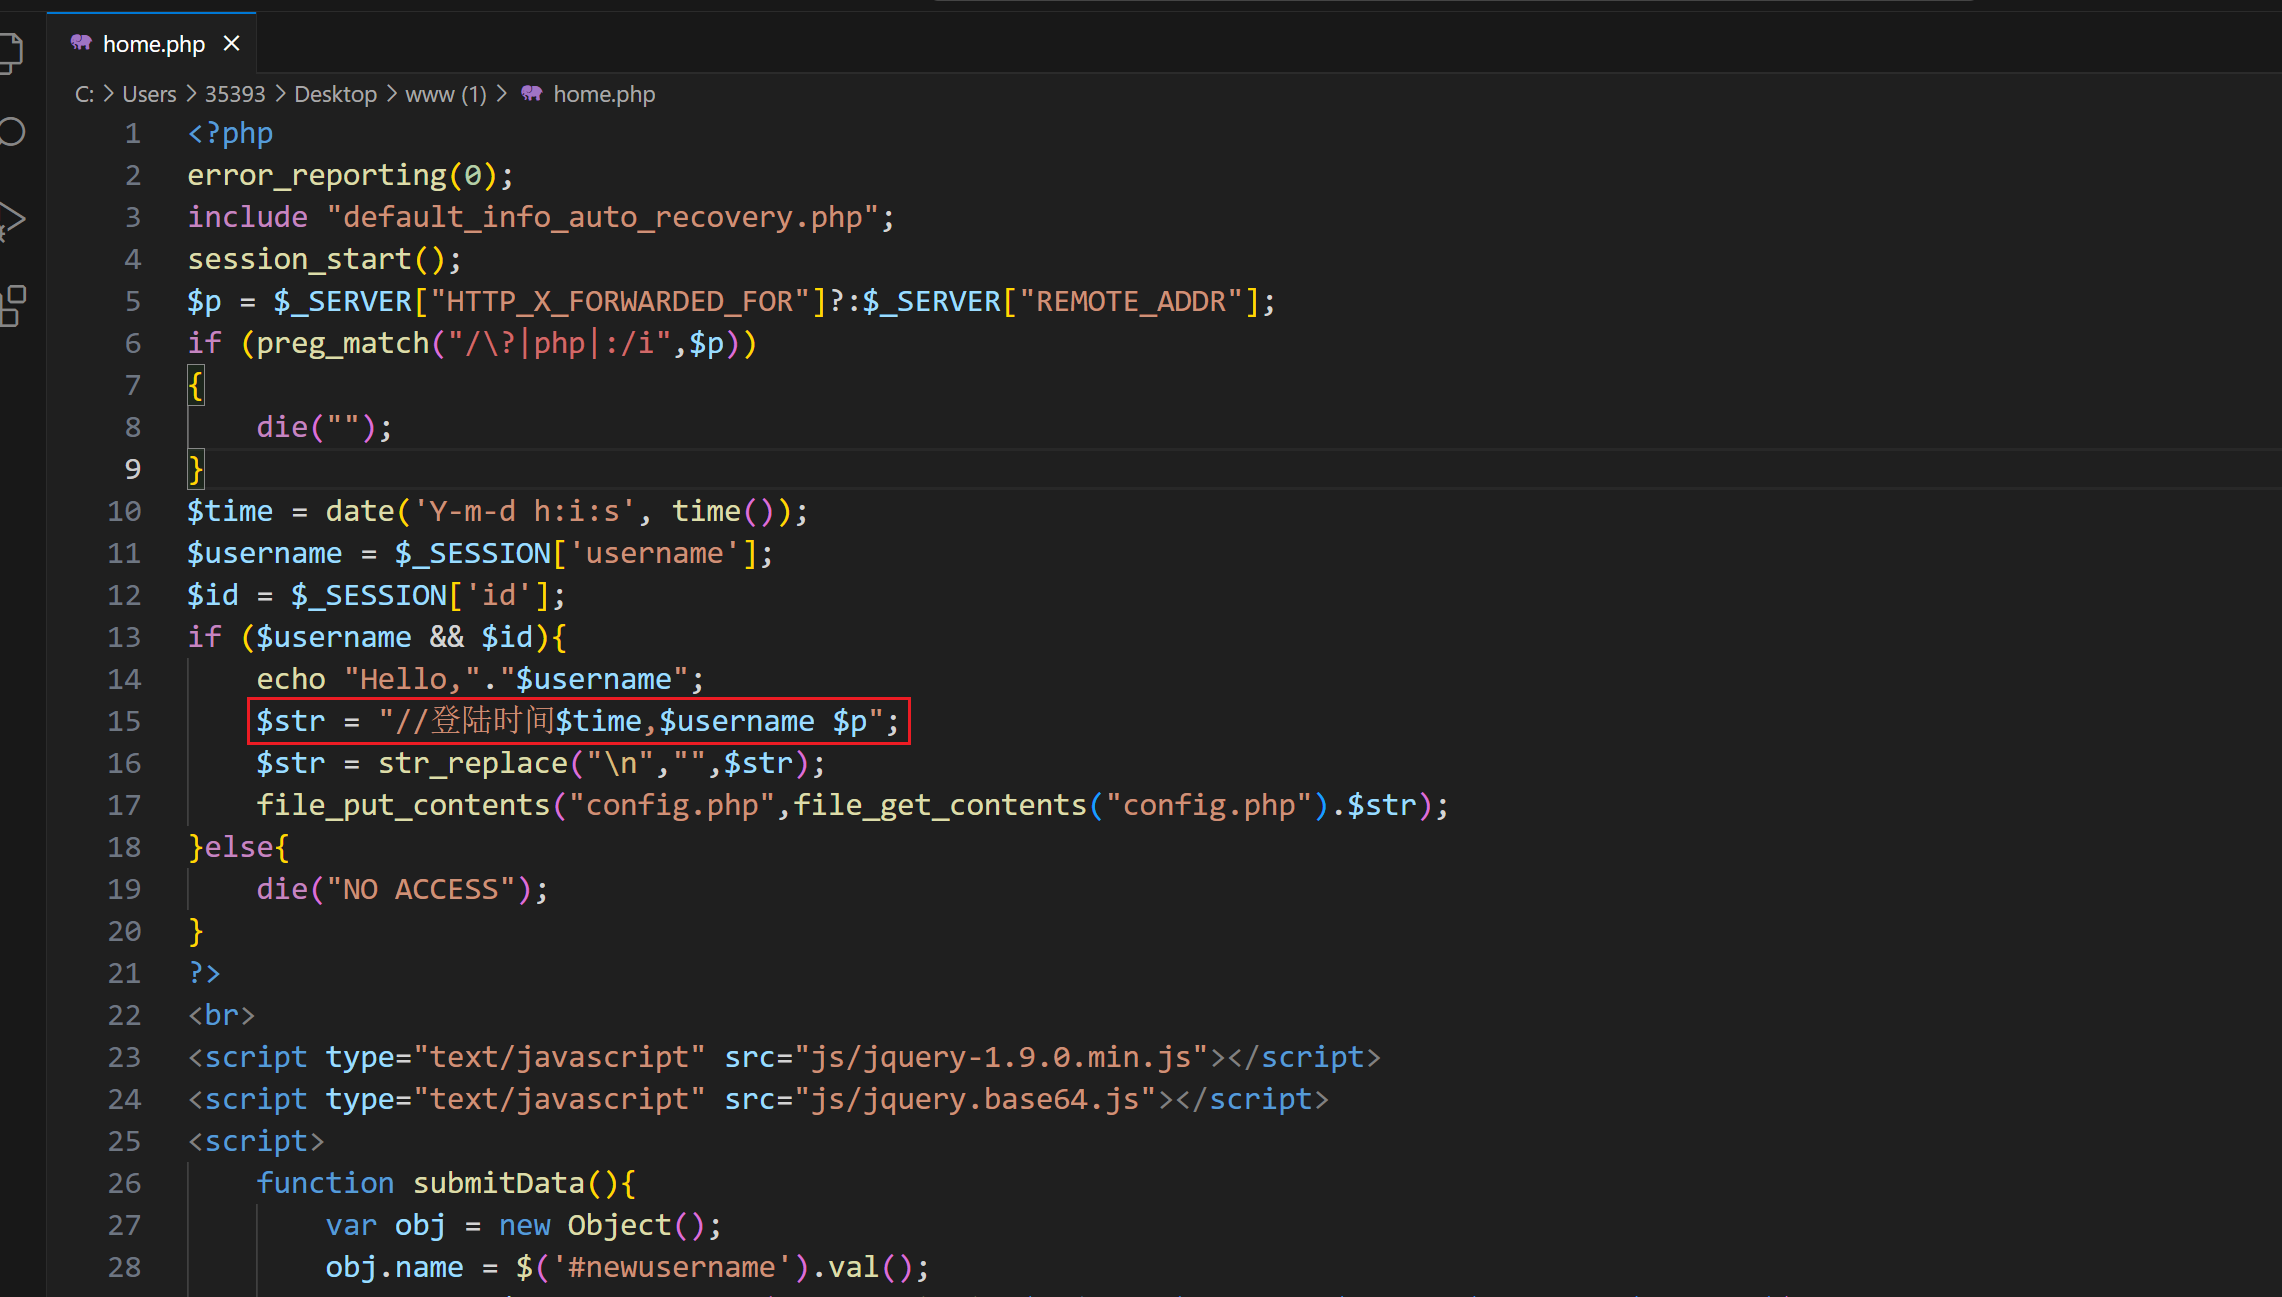This screenshot has height=1297, width=2282.
Task: Open the Search icon in activity bar
Action: (x=11, y=133)
